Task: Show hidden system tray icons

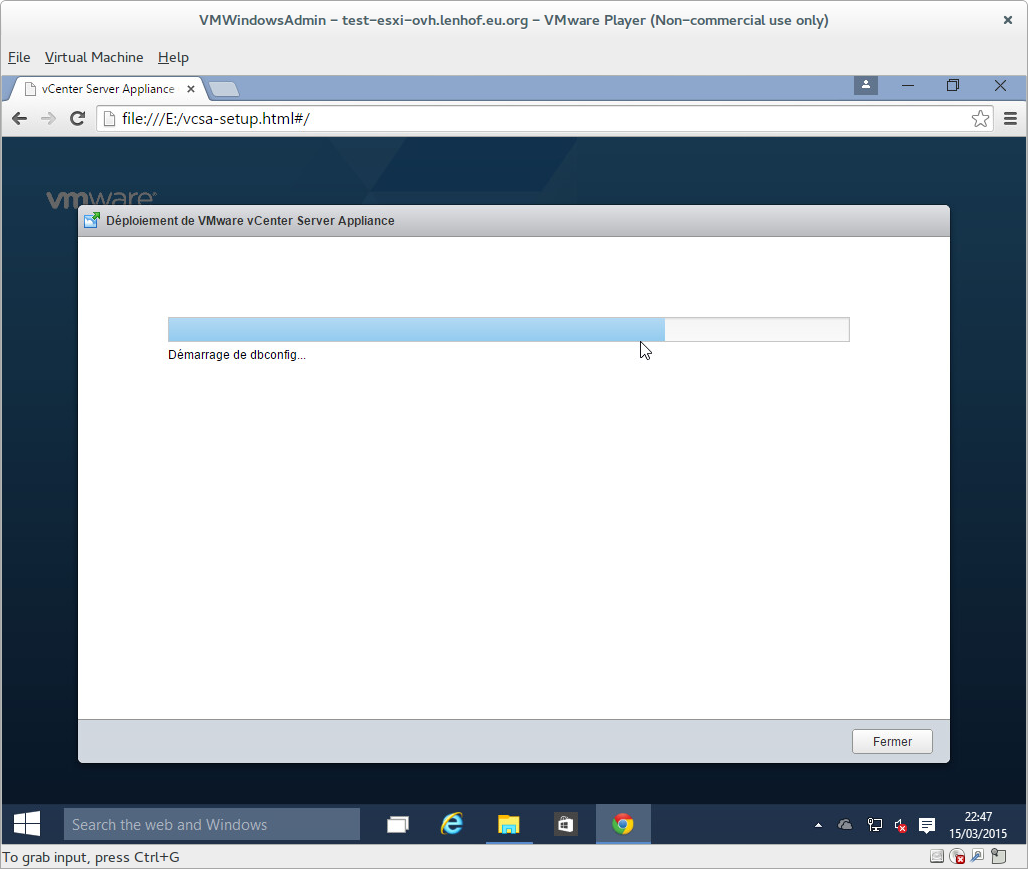Action: click(x=818, y=825)
